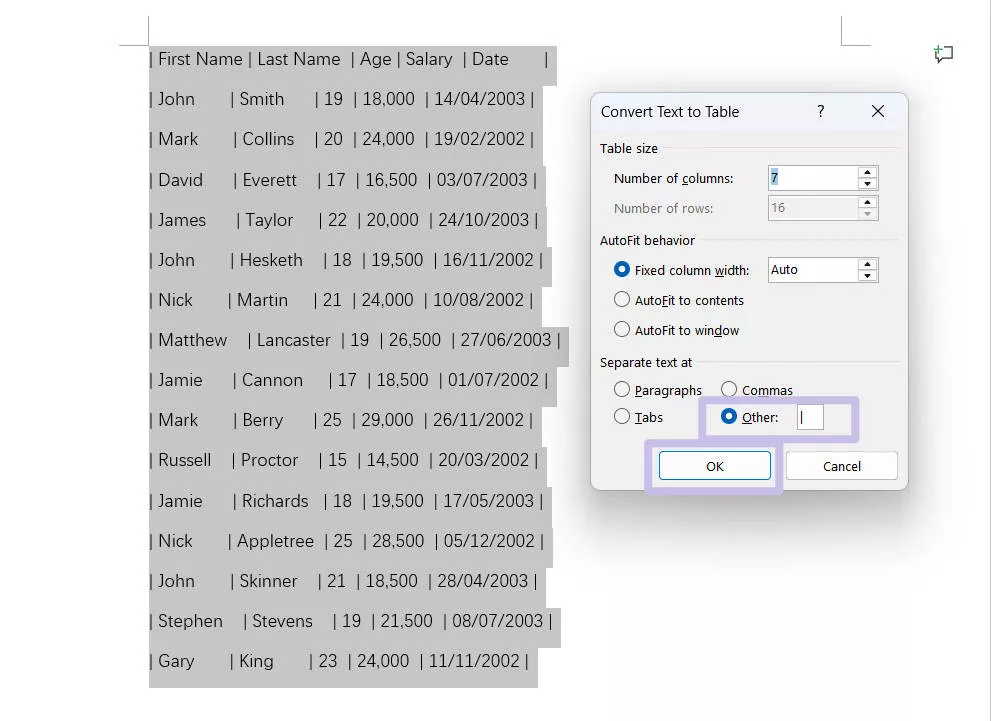Click the date '27/06/2003'
This screenshot has width=991, height=721.
point(506,340)
